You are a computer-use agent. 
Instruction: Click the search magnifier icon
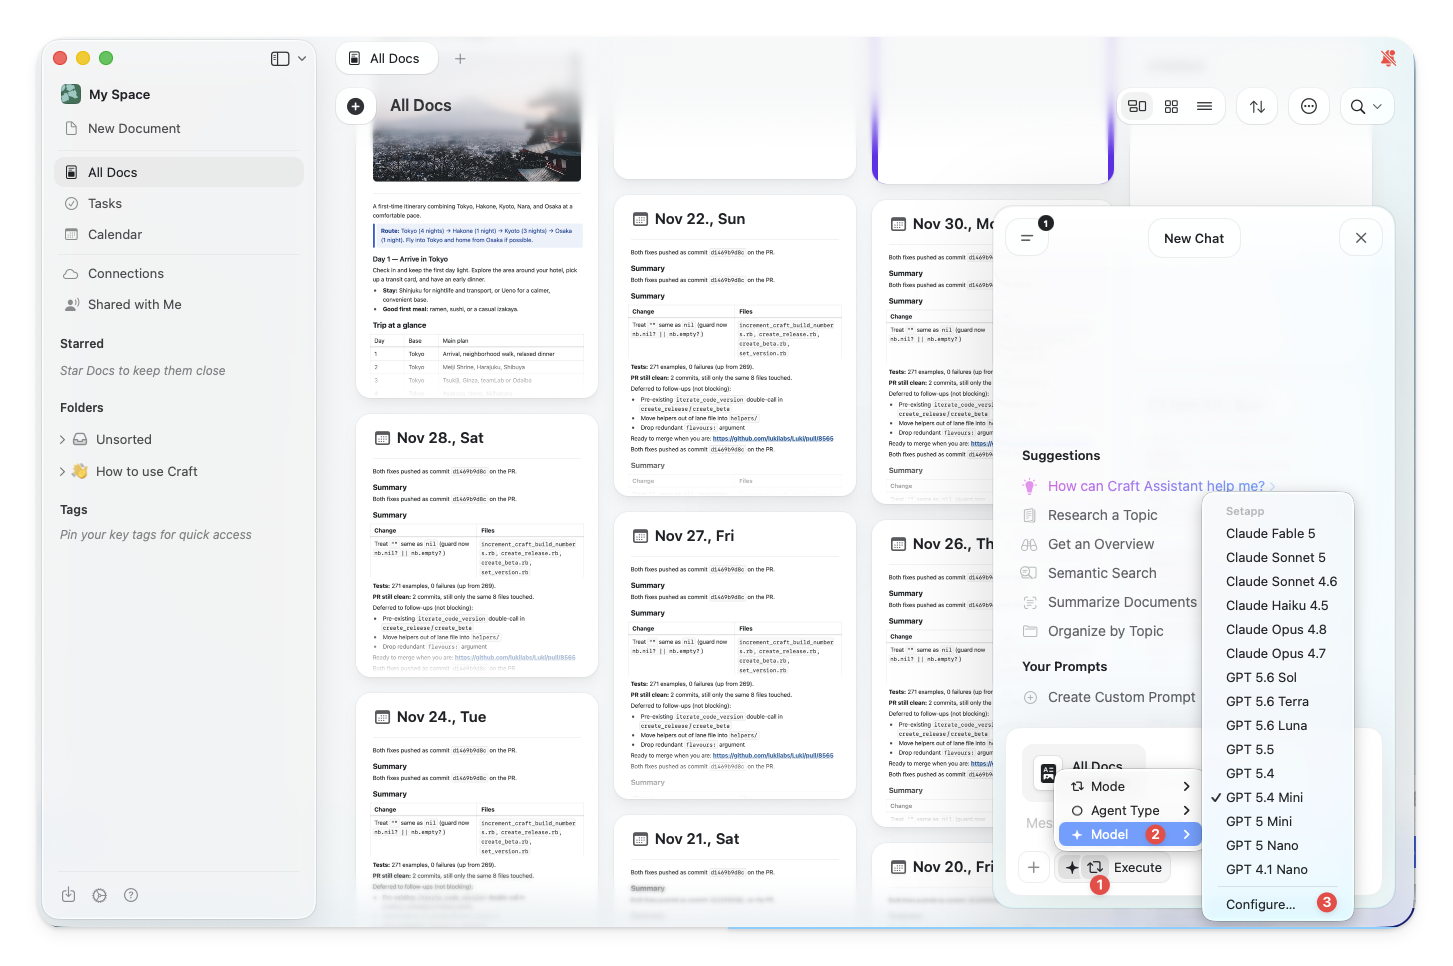pos(1357,106)
